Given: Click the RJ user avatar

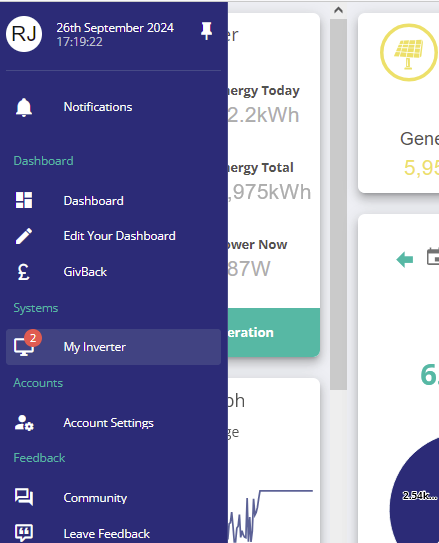Looking at the screenshot, I should pos(24,34).
